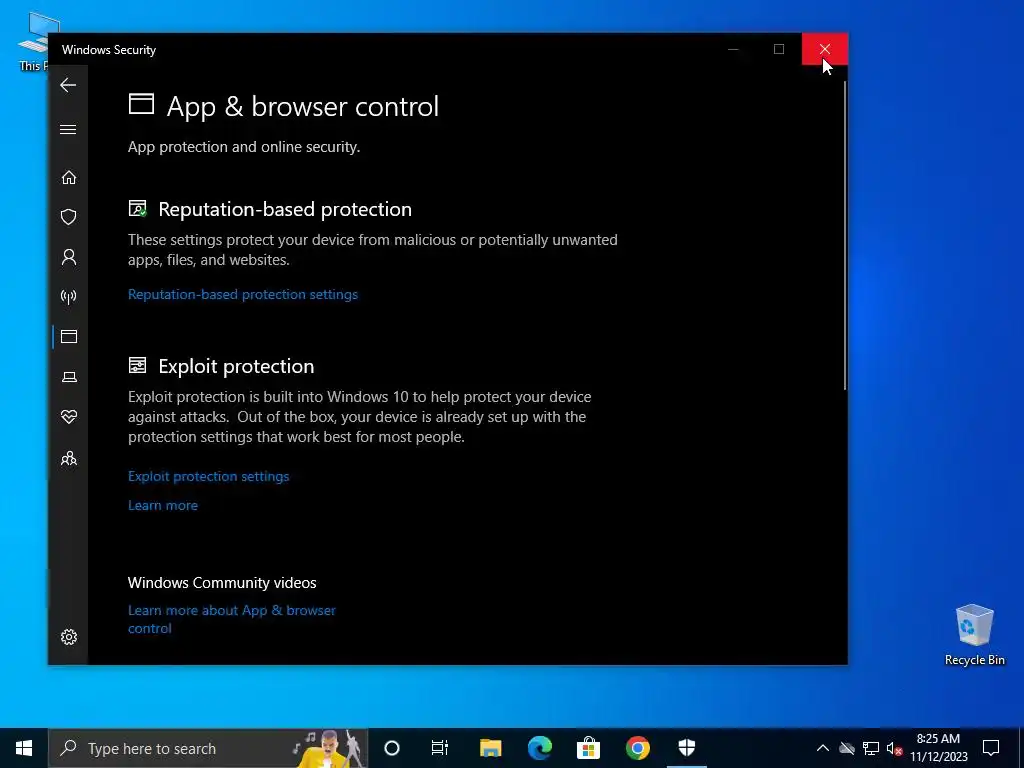Minimize the Windows Security window

click(x=733, y=49)
